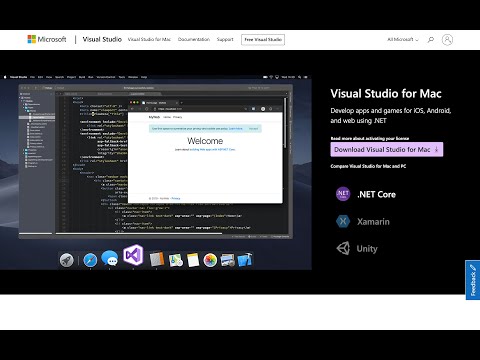Click the Maps icon in dock
This screenshot has height=360, width=480.
[176, 260]
